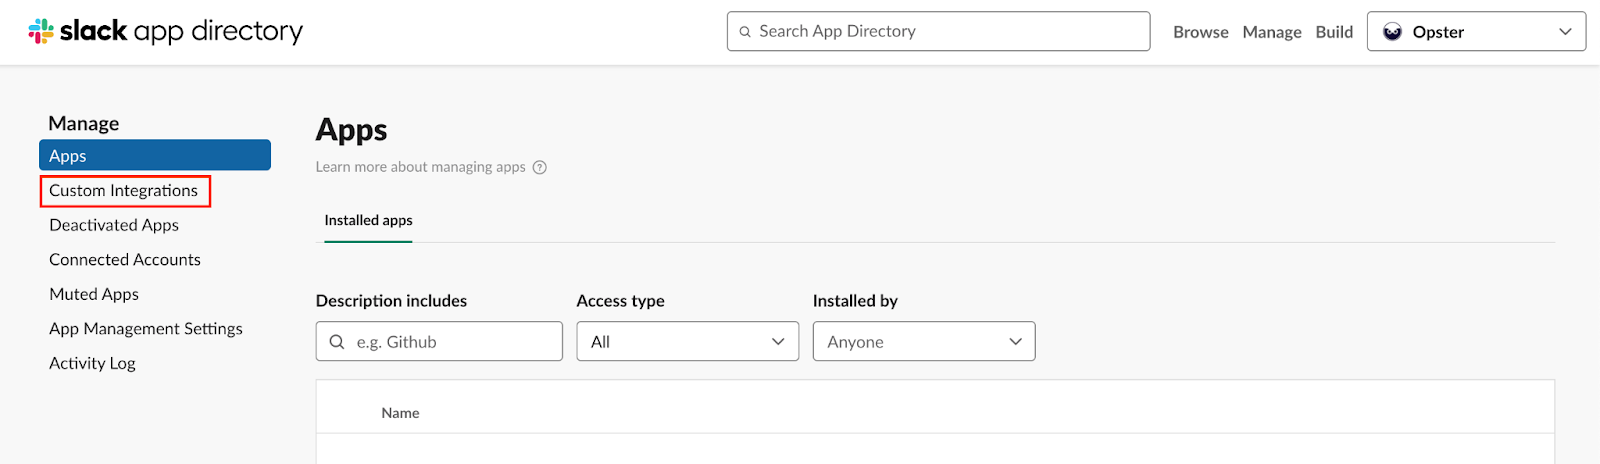Screen dimensions: 1600x464
Task: Open App Management Settings
Action: coord(146,328)
